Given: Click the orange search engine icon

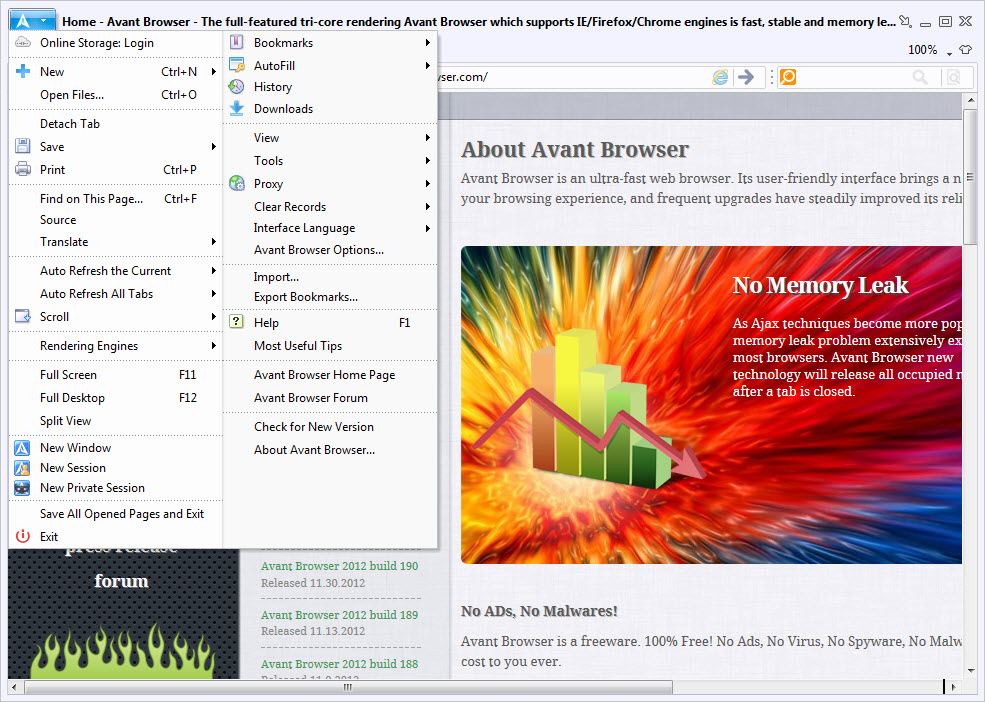Looking at the screenshot, I should tap(788, 77).
